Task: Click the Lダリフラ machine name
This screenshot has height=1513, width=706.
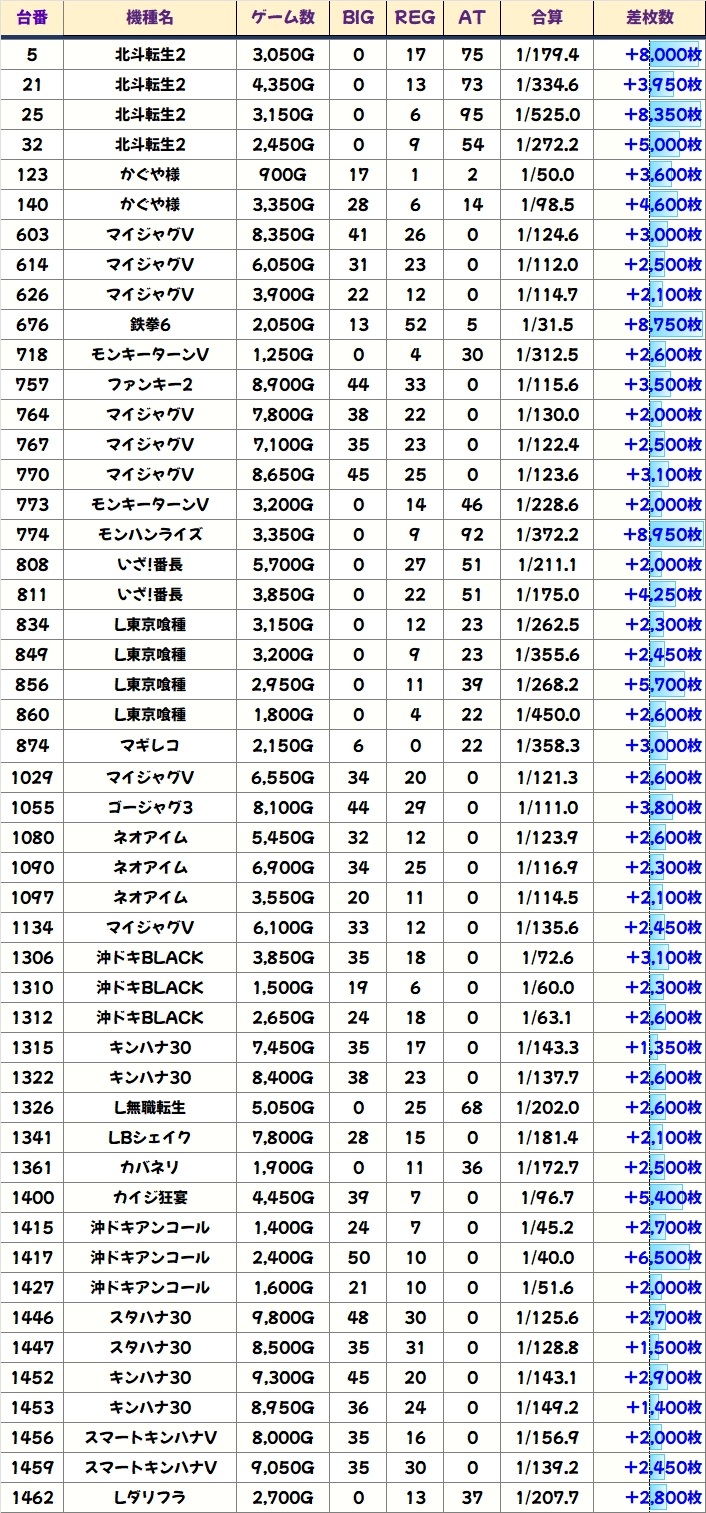Action: pos(150,1497)
